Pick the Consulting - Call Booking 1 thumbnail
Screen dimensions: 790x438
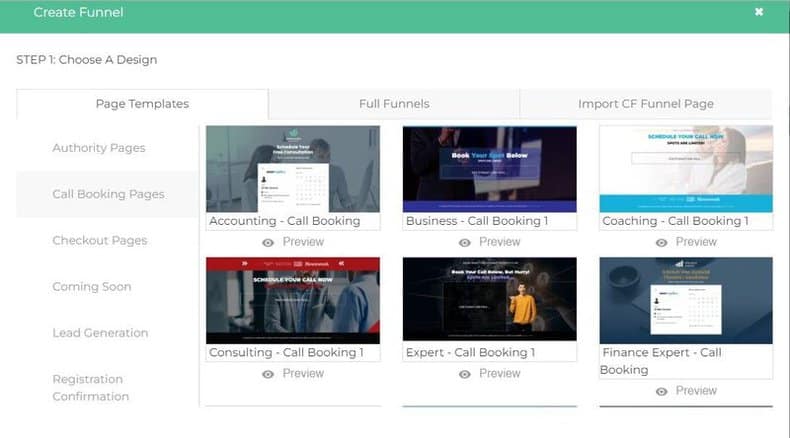tap(293, 300)
